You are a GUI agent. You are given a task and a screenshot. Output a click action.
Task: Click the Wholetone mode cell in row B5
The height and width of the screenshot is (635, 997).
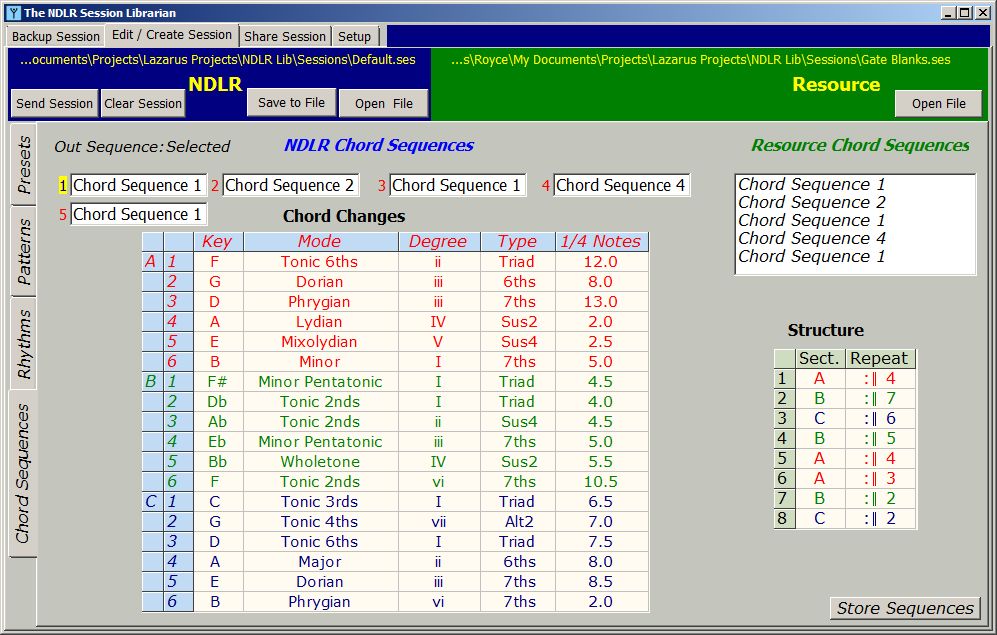point(319,461)
